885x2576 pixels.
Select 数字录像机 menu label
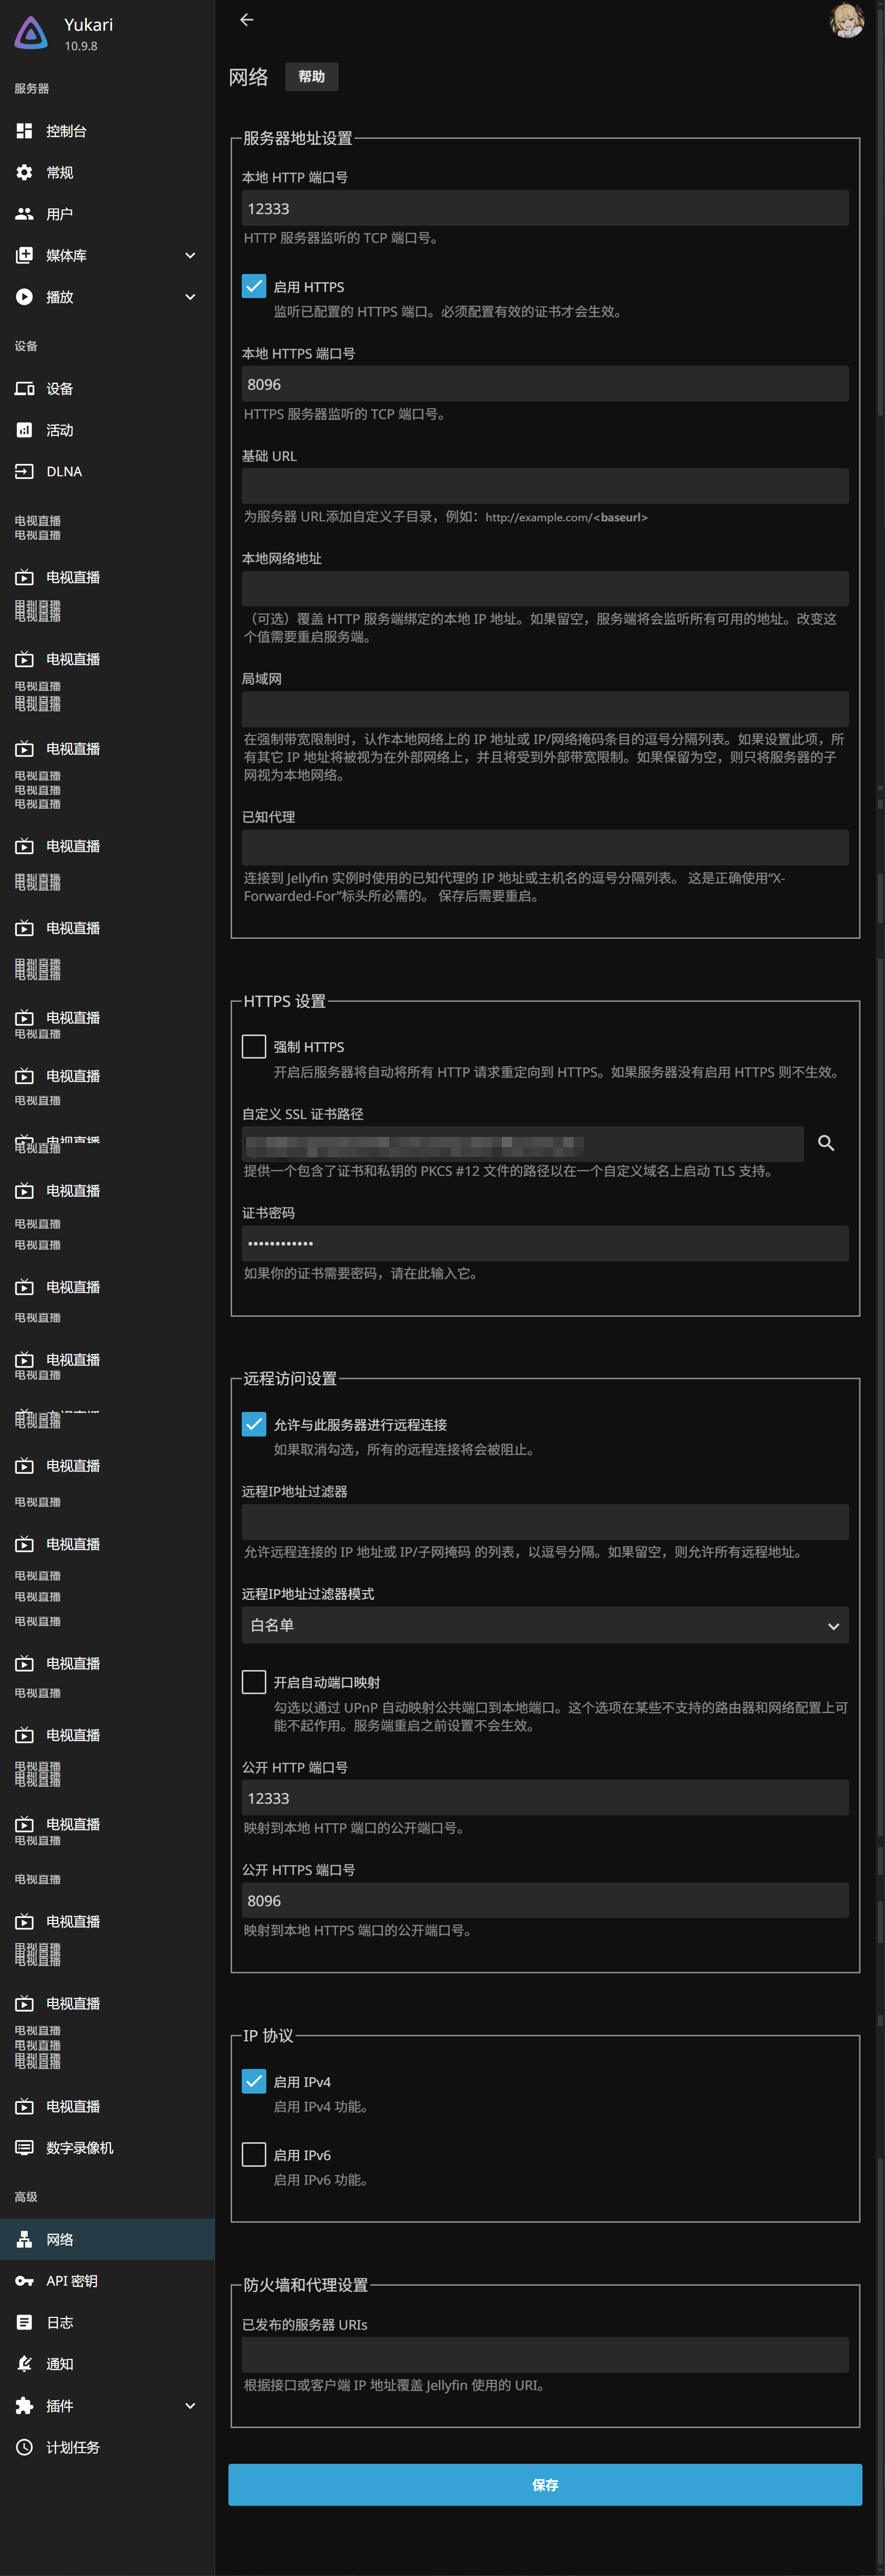click(80, 2147)
